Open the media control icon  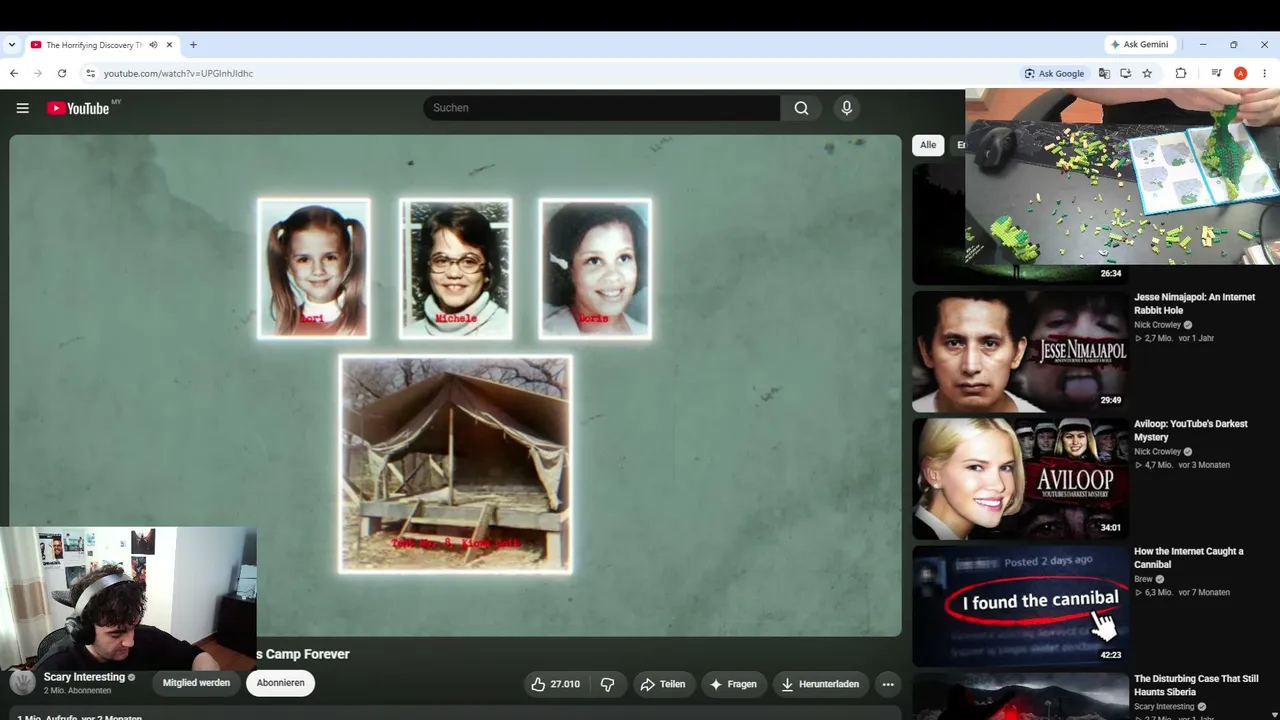[x=1216, y=73]
